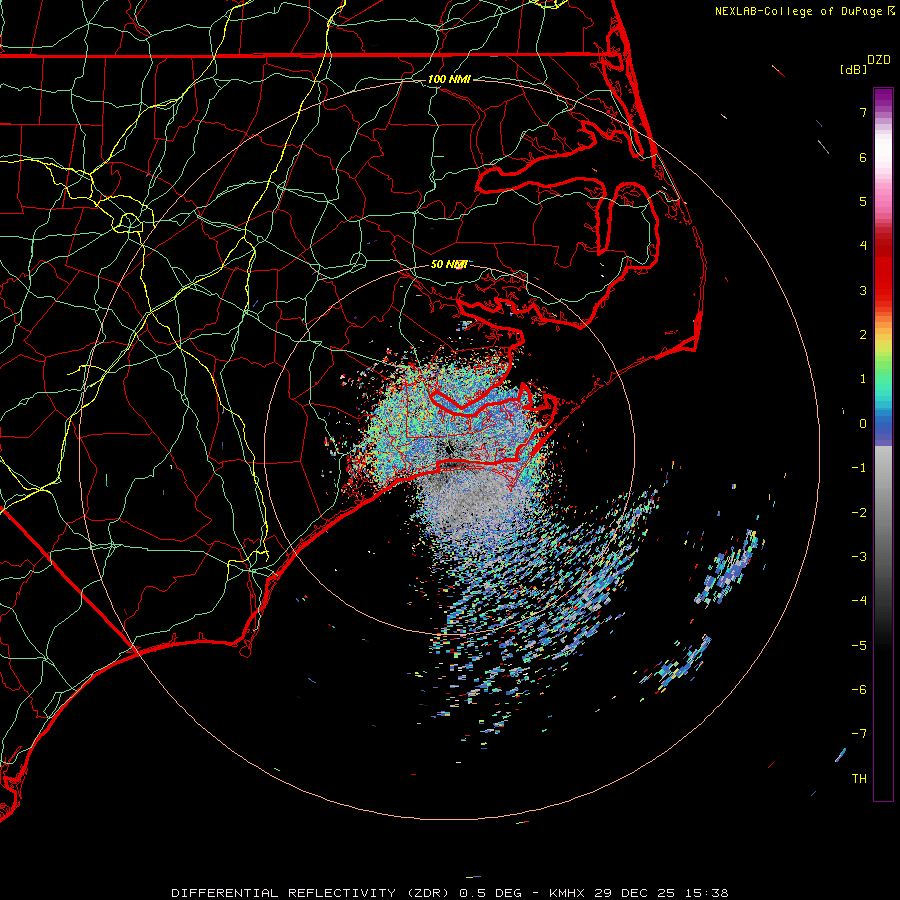Click the 4 value on color scale

coord(863,246)
